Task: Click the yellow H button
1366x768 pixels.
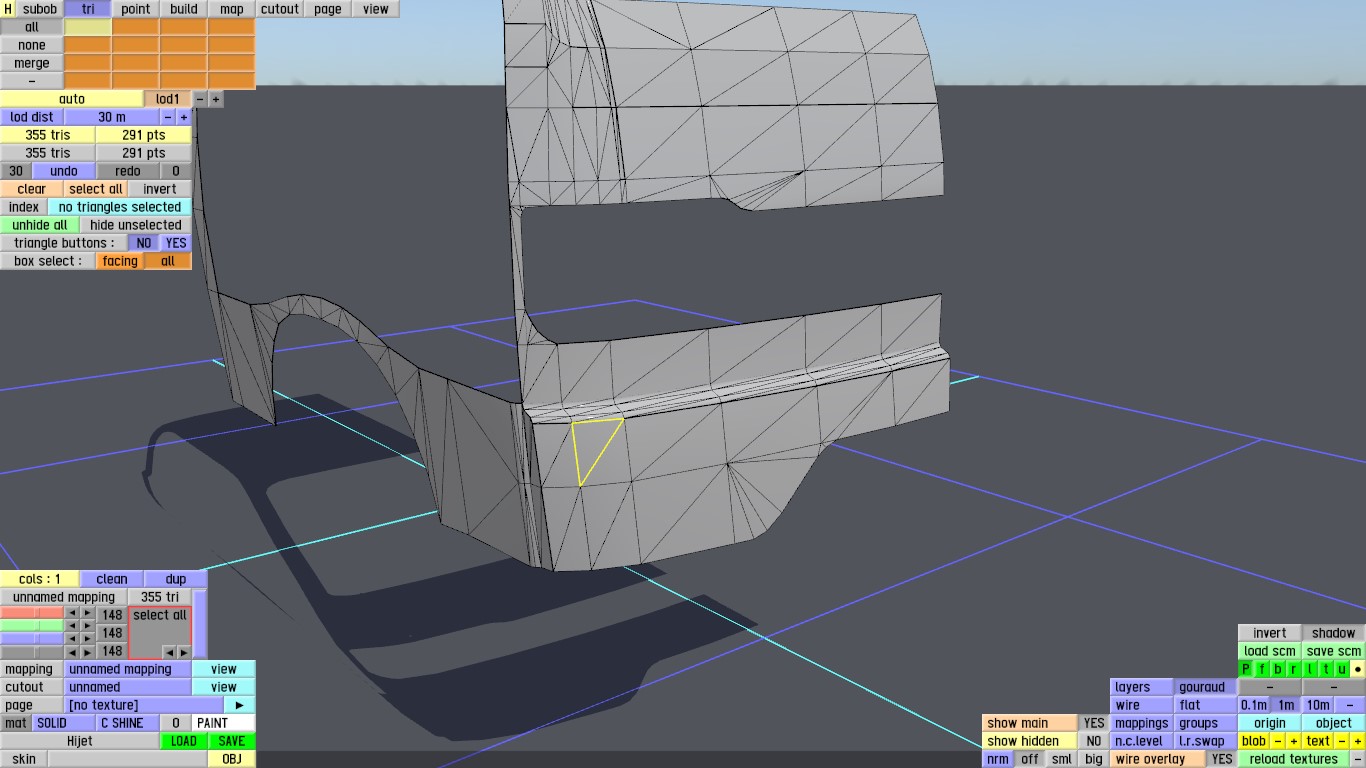Action: [8, 9]
